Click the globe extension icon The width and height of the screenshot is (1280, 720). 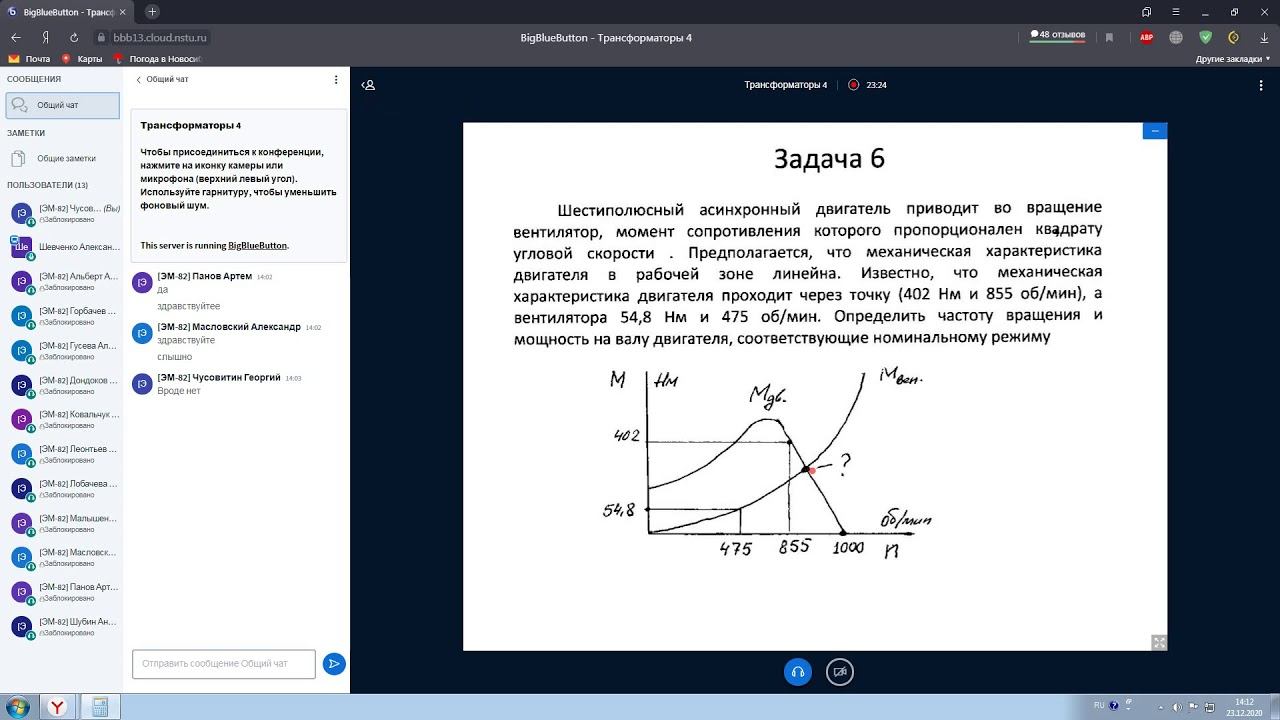(x=1176, y=37)
